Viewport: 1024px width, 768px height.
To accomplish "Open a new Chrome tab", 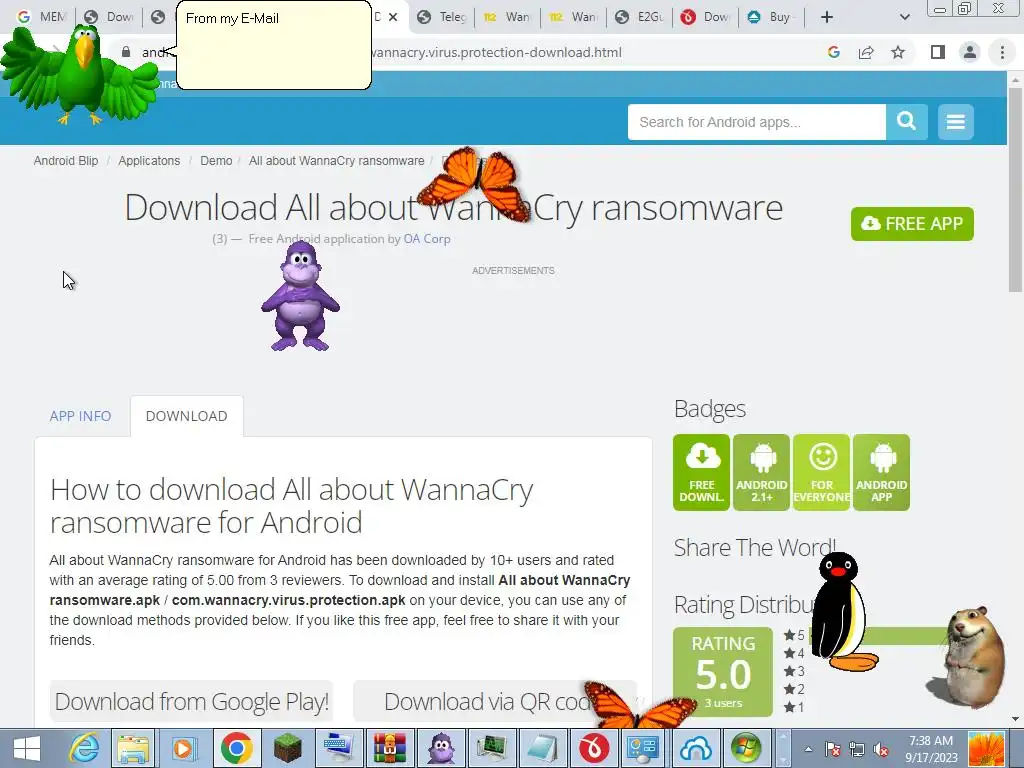I will click(827, 17).
